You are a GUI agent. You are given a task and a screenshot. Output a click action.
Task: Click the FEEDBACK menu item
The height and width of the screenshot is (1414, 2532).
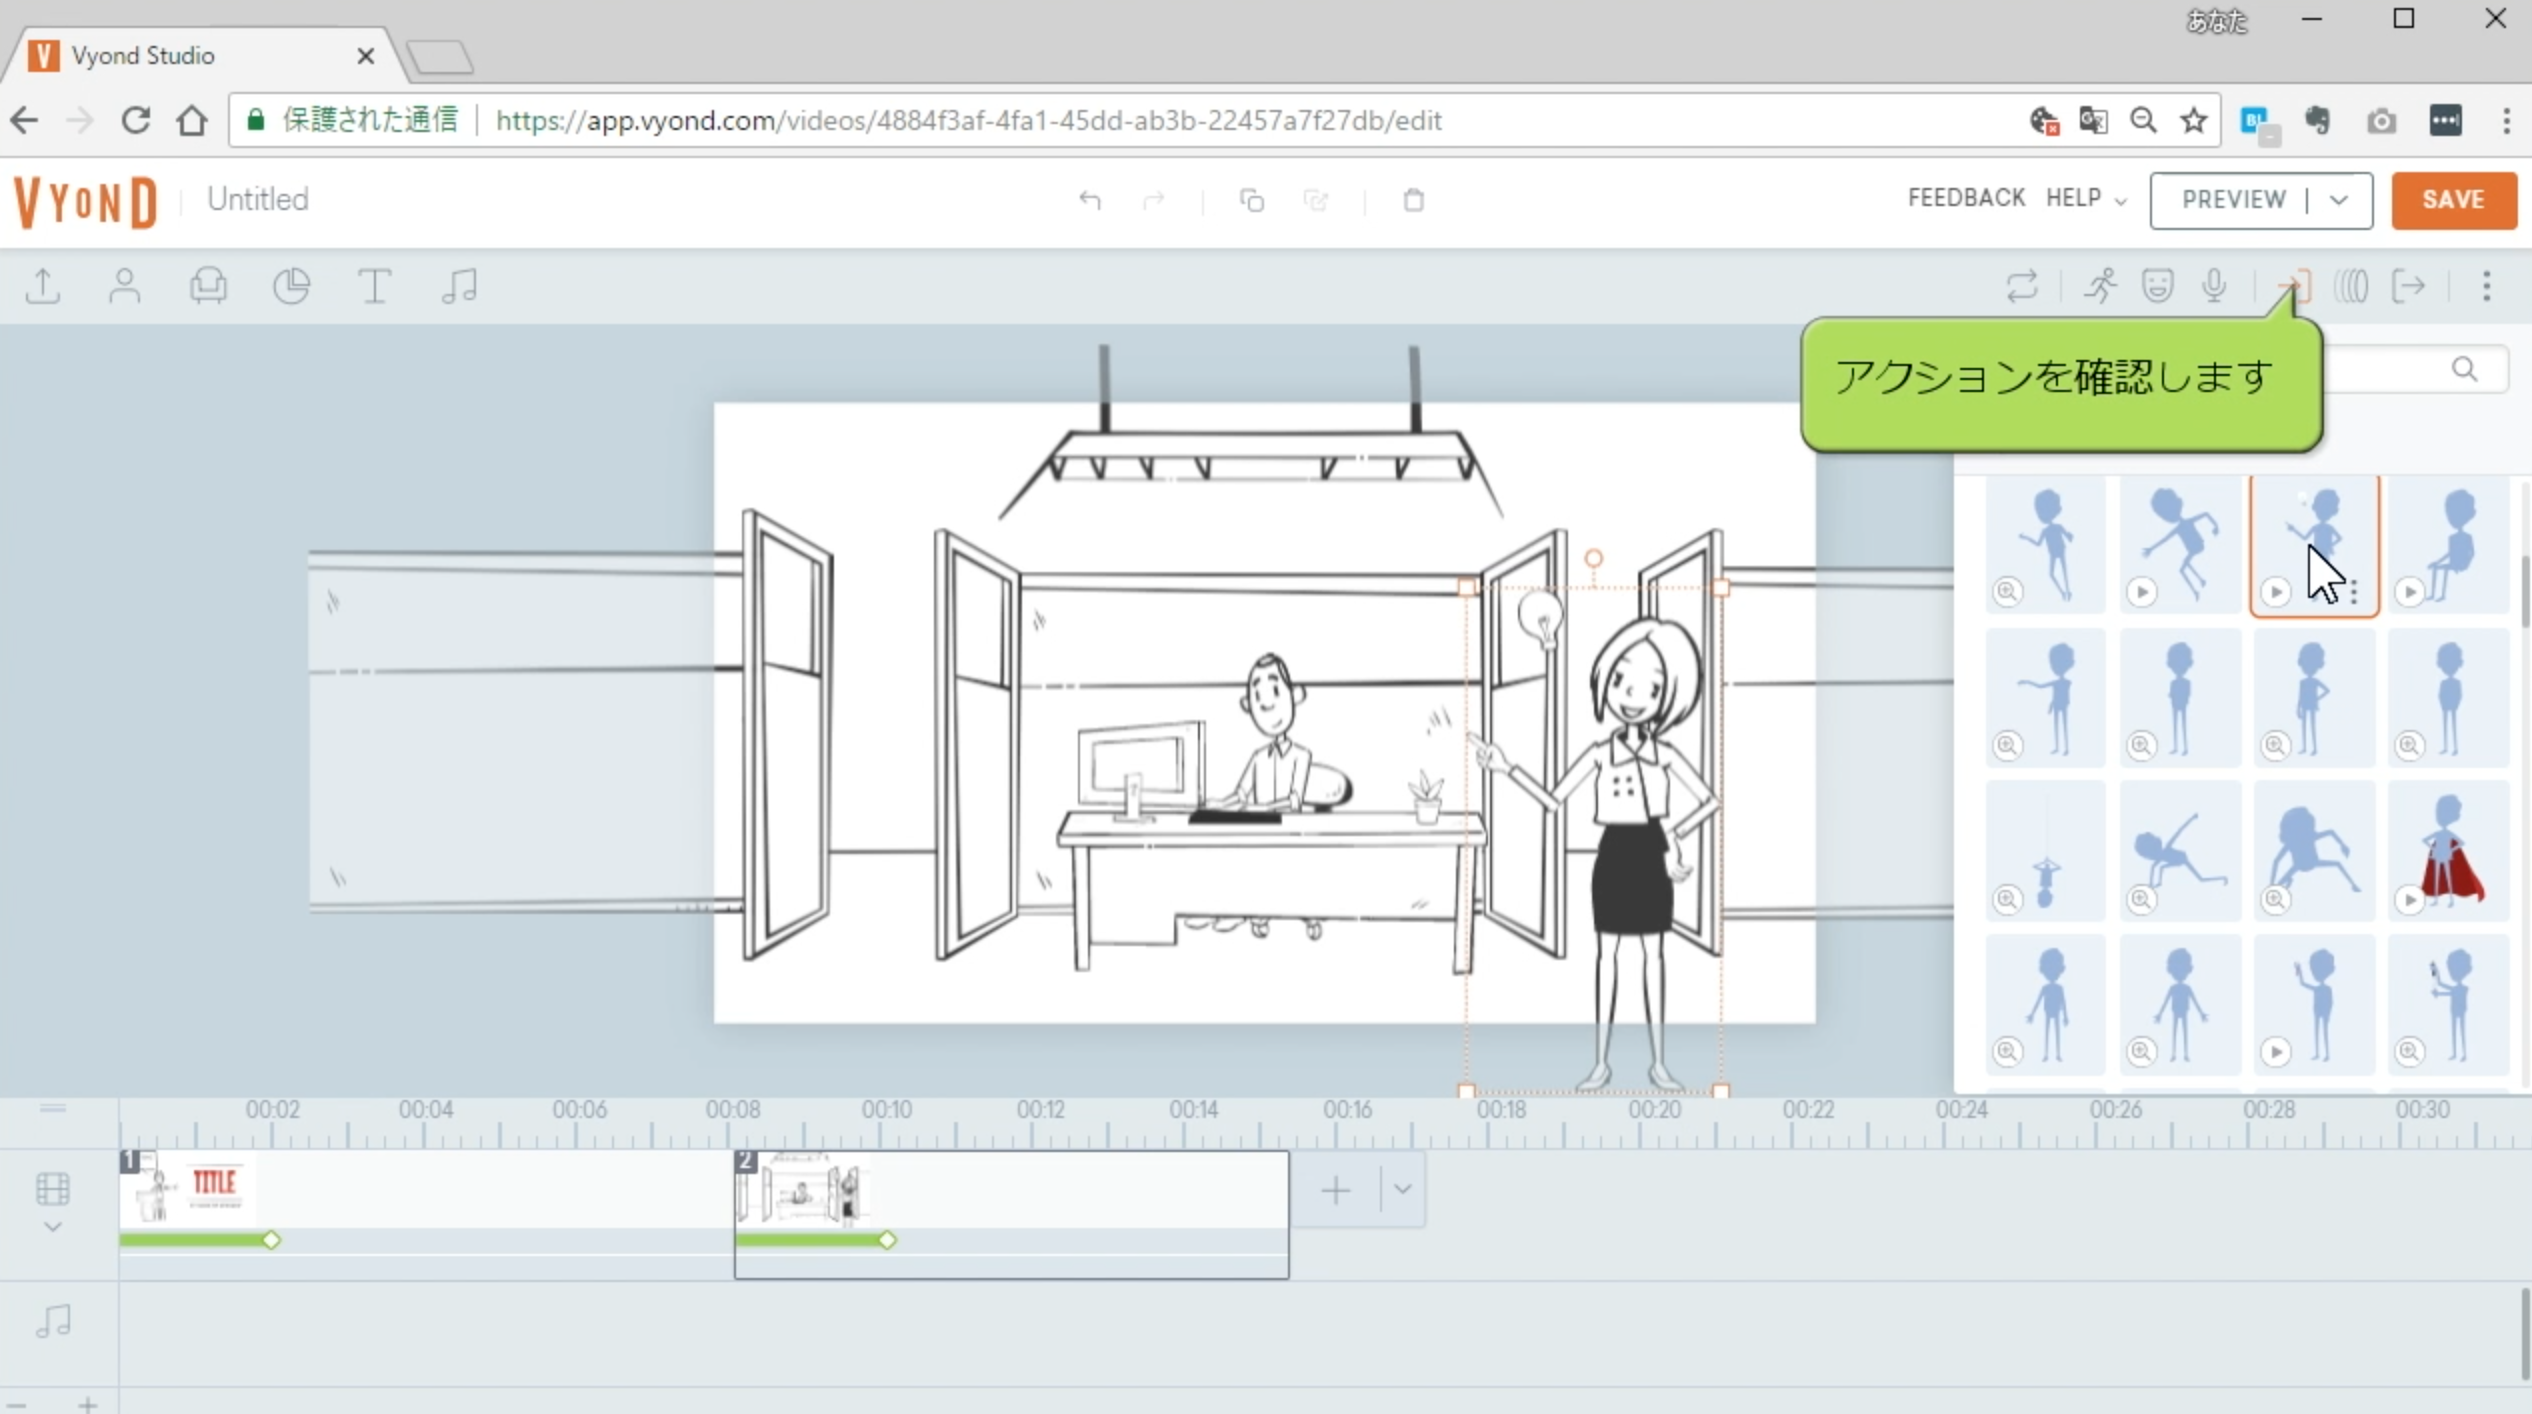click(1966, 198)
